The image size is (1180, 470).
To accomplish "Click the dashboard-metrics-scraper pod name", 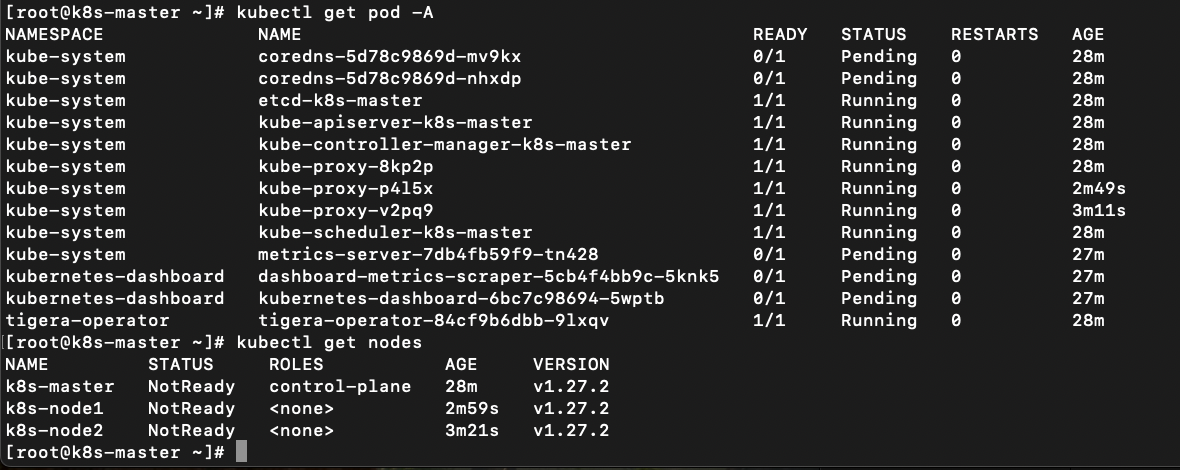I will pyautogui.click(x=488, y=276).
